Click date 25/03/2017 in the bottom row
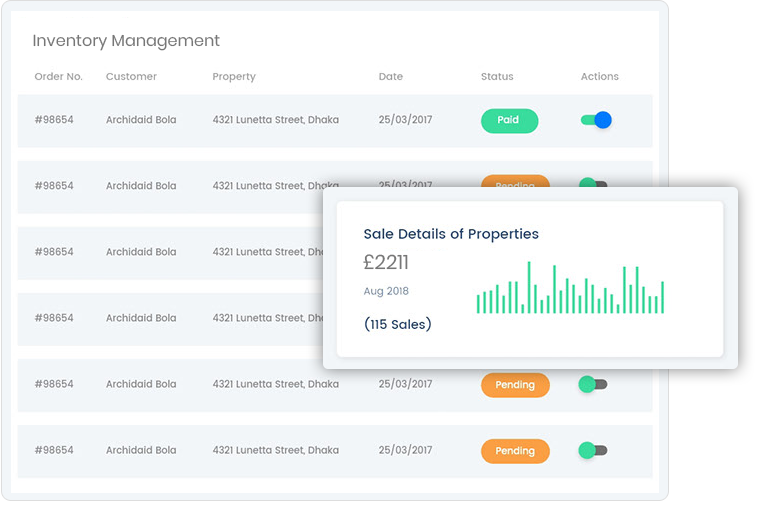Image resolution: width=760 pixels, height=520 pixels. [405, 450]
